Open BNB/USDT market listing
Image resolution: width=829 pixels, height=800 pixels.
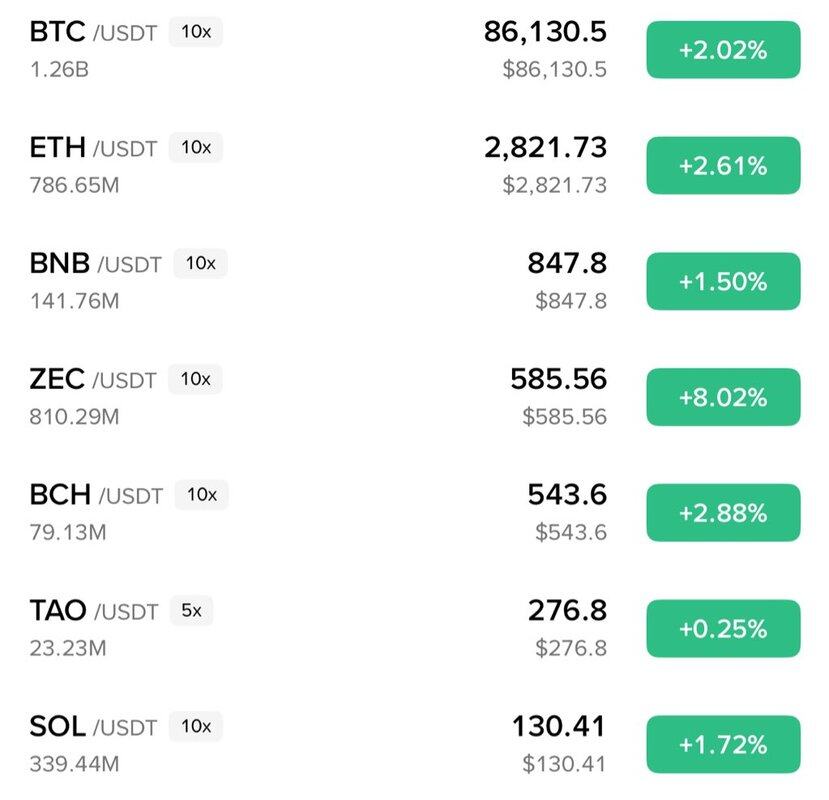click(94, 265)
